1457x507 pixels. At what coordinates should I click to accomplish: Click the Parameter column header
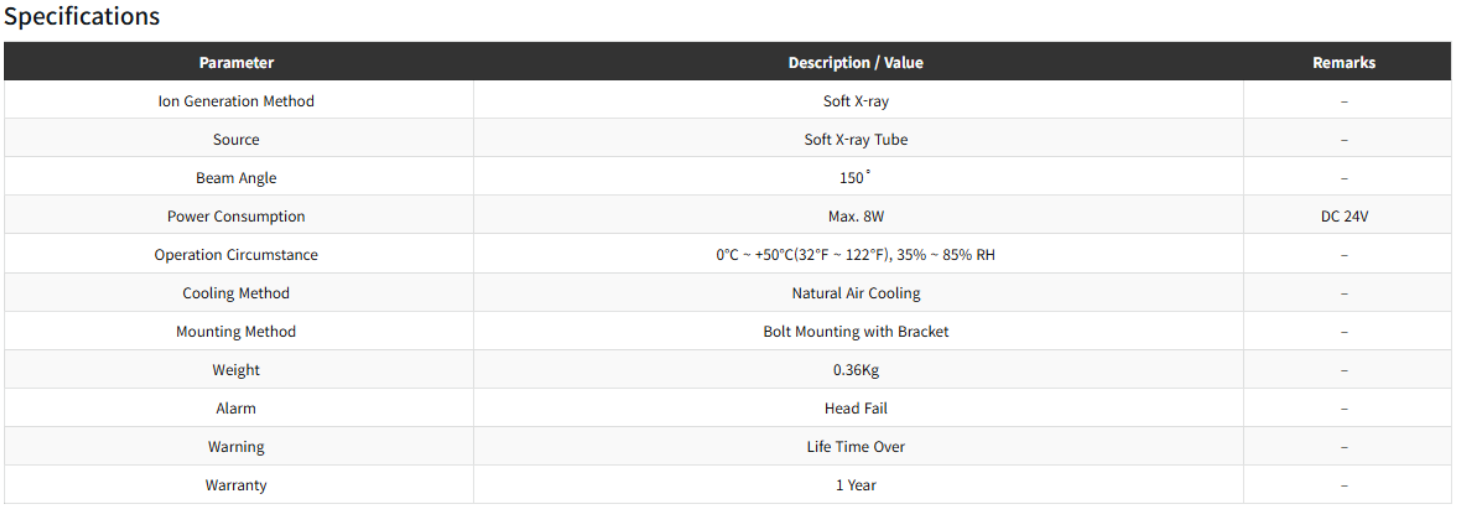click(x=236, y=62)
